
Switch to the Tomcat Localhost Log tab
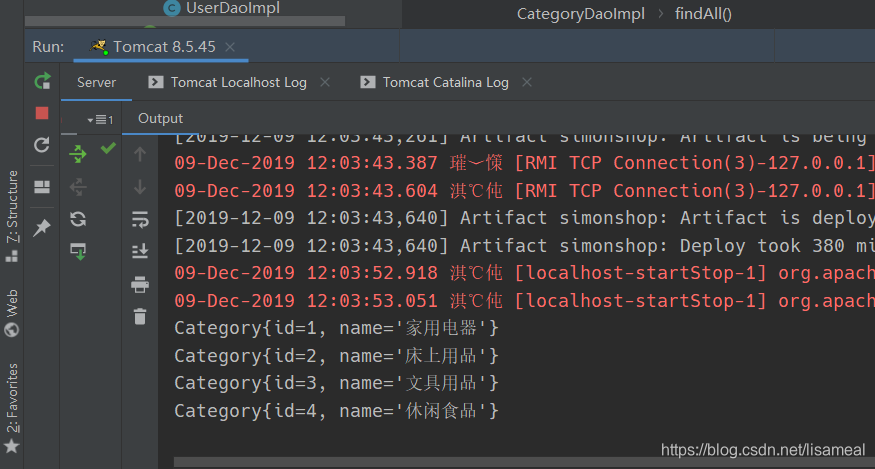(x=239, y=83)
